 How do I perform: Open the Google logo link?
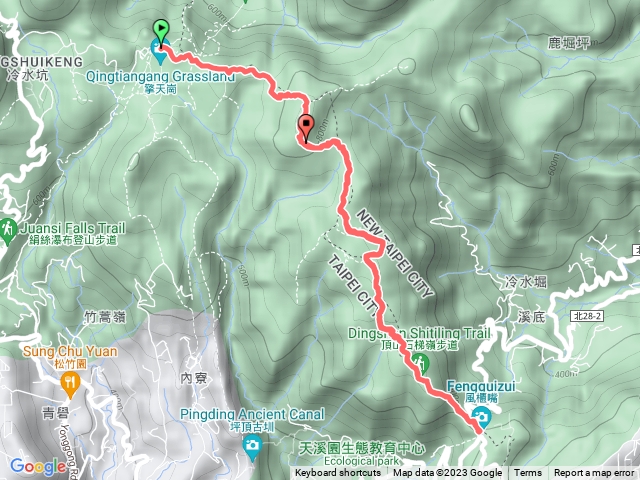[x=38, y=467]
